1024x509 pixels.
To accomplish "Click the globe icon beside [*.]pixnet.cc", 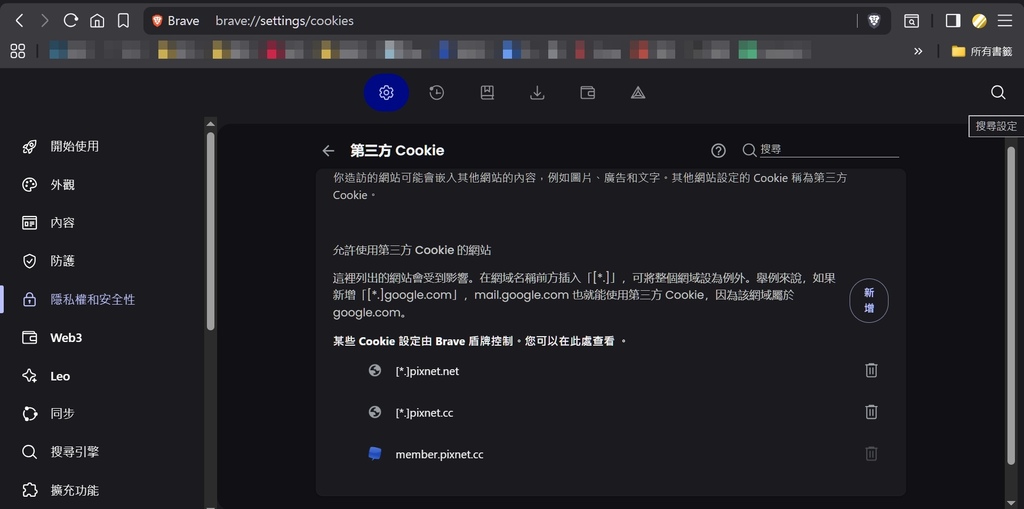I will tap(375, 412).
